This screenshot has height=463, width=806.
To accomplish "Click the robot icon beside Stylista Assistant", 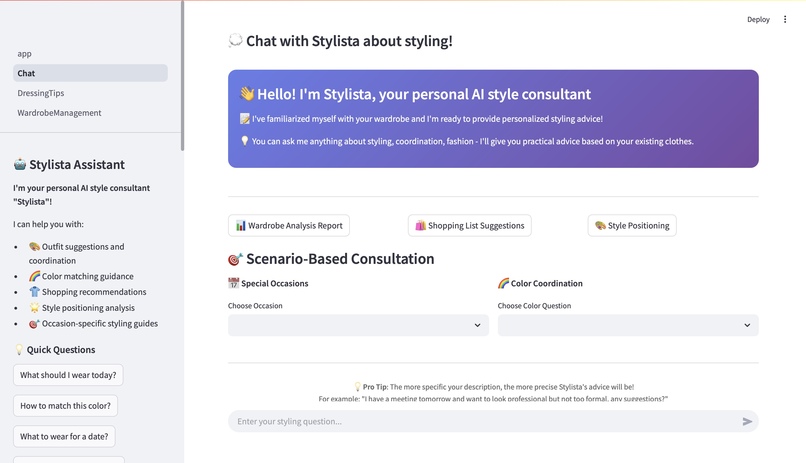I will coord(20,164).
